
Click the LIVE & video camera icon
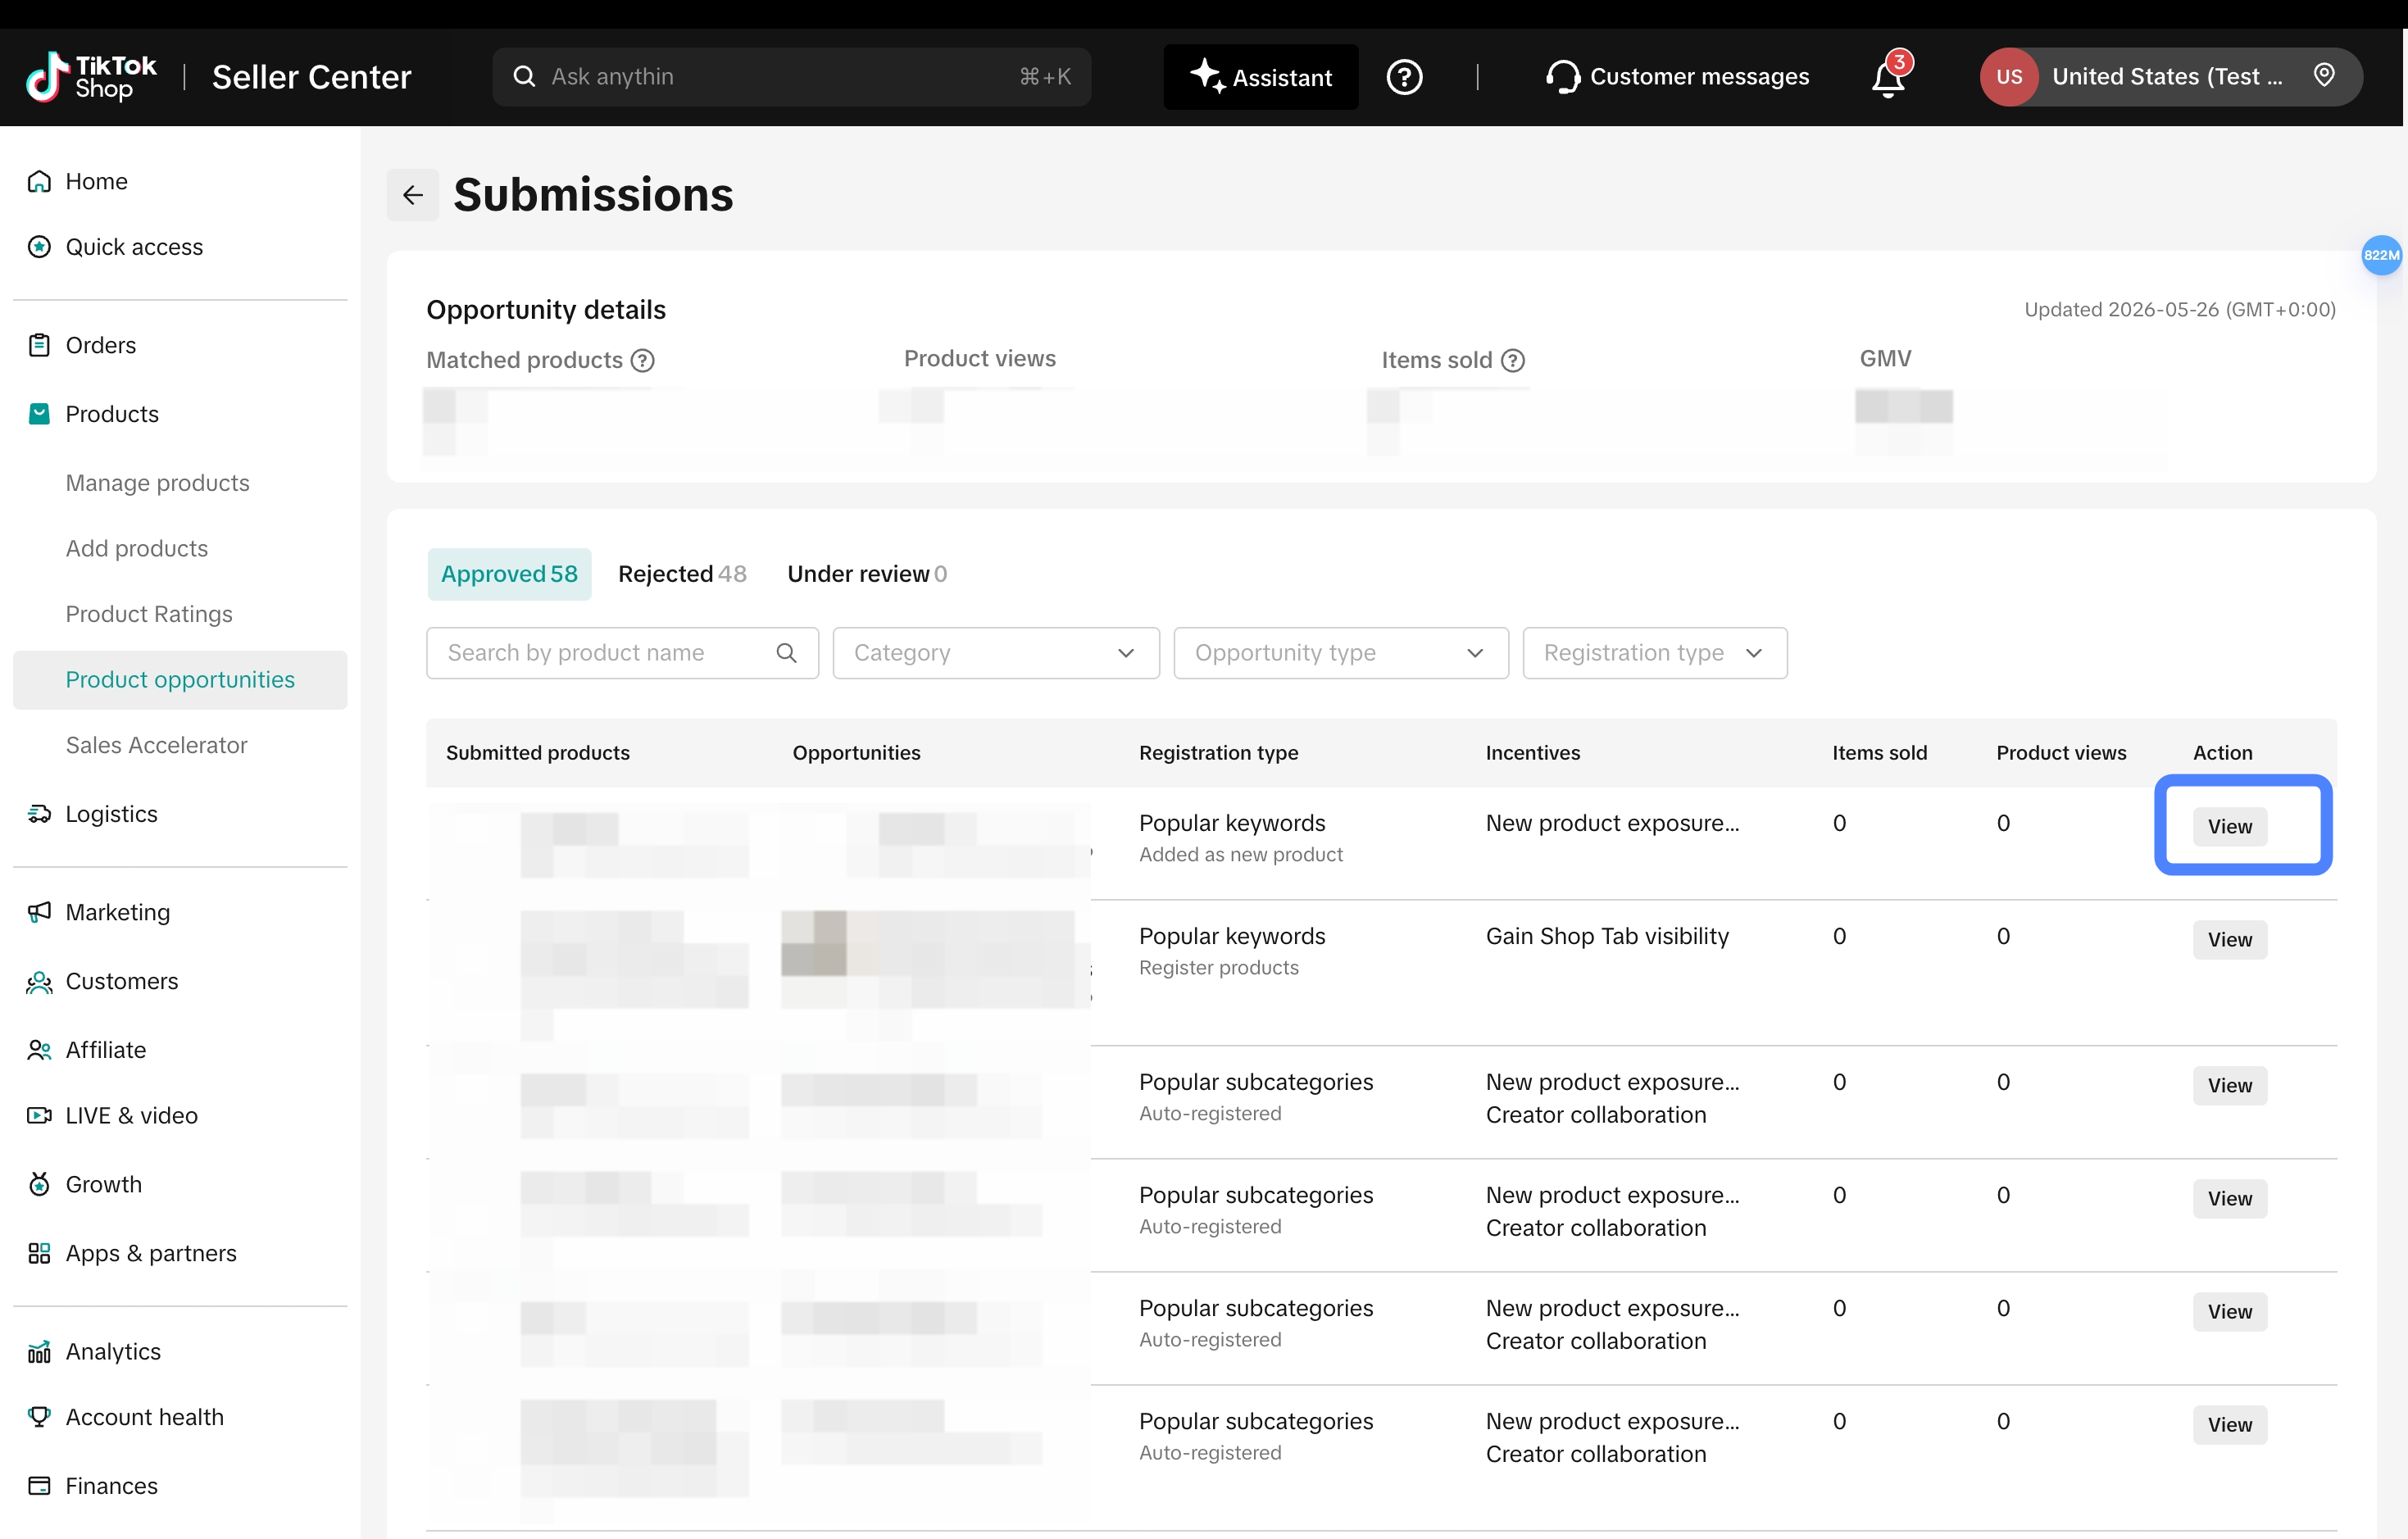39,1115
